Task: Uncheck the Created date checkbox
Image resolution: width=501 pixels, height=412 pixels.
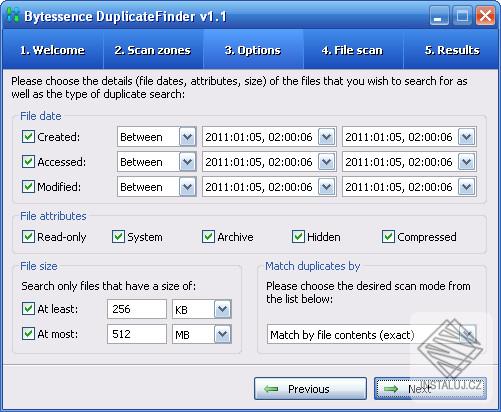Action: pyautogui.click(x=28, y=136)
